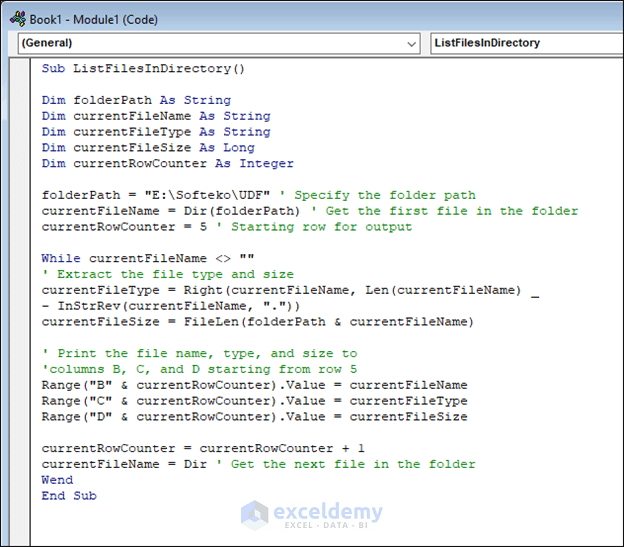624x547 pixels.
Task: Click the 'currentFileSize = FileLen(' line
Action: point(257,322)
